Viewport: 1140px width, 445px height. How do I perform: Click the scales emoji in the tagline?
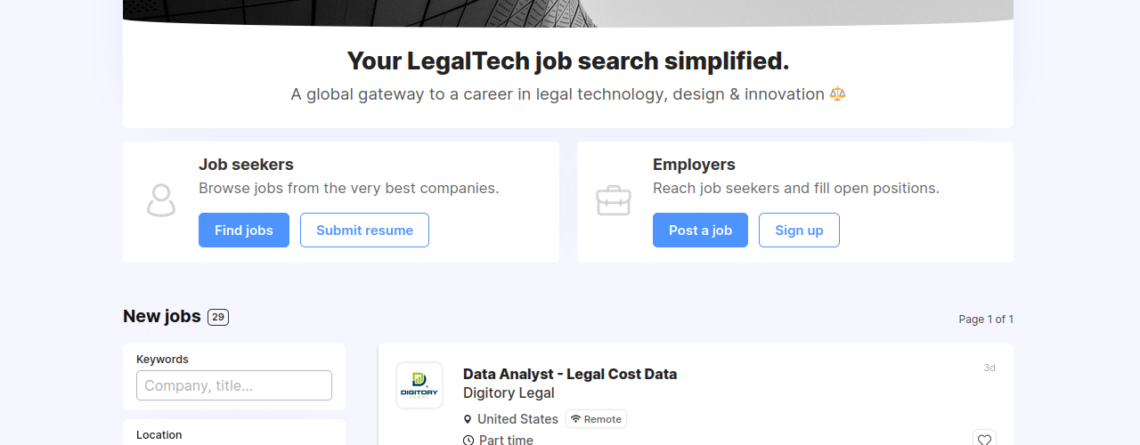click(x=837, y=94)
